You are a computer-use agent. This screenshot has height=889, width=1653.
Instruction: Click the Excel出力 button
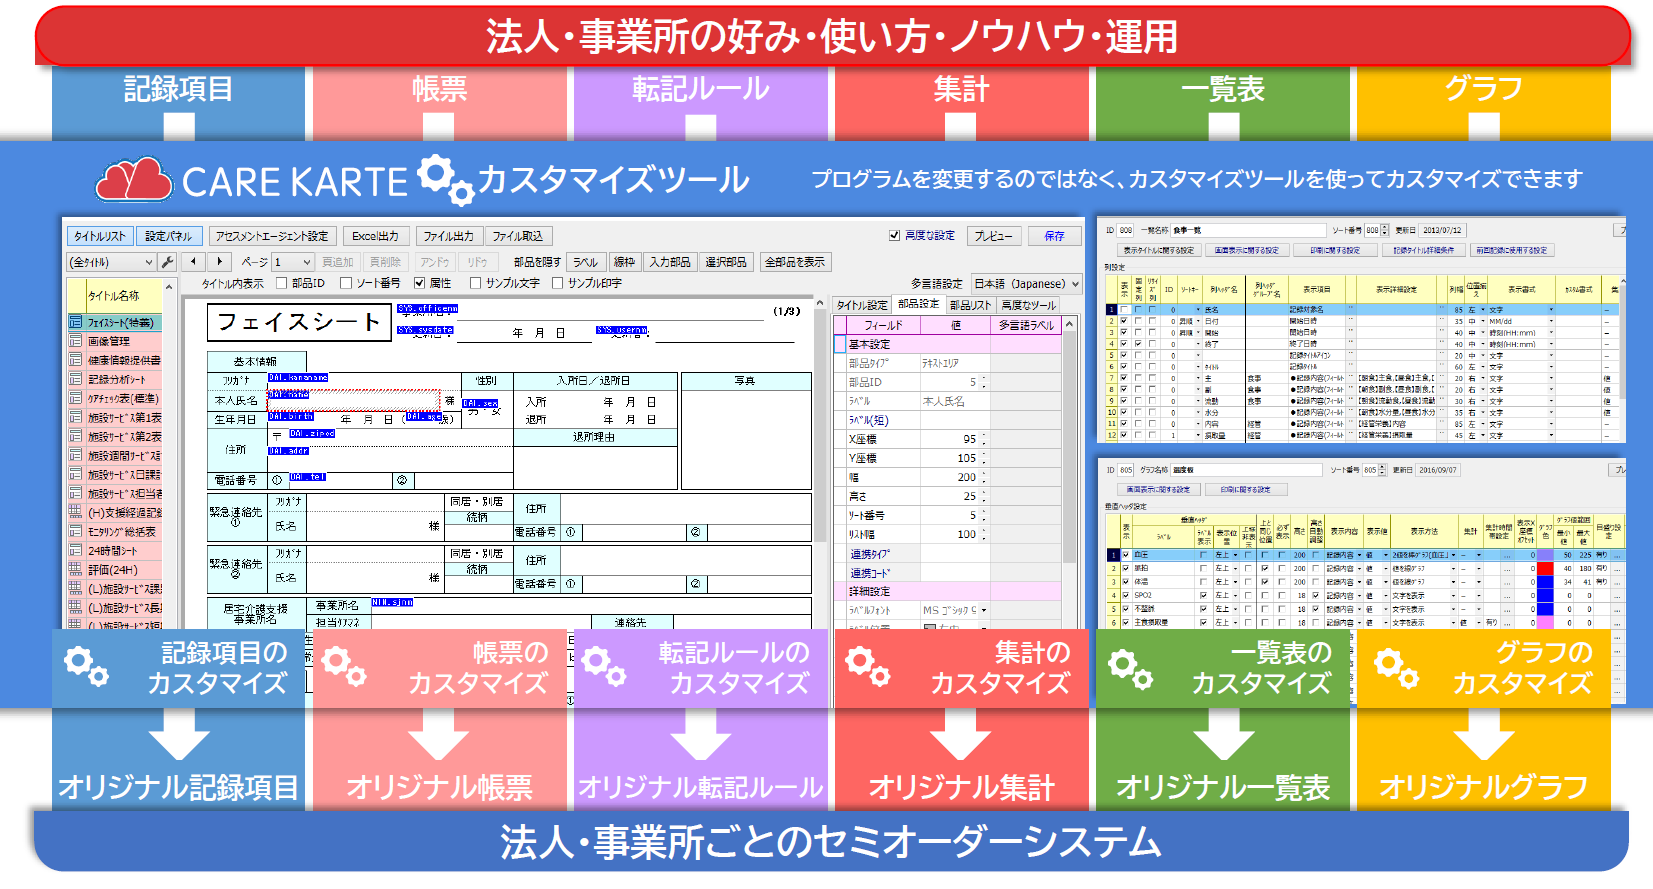375,236
